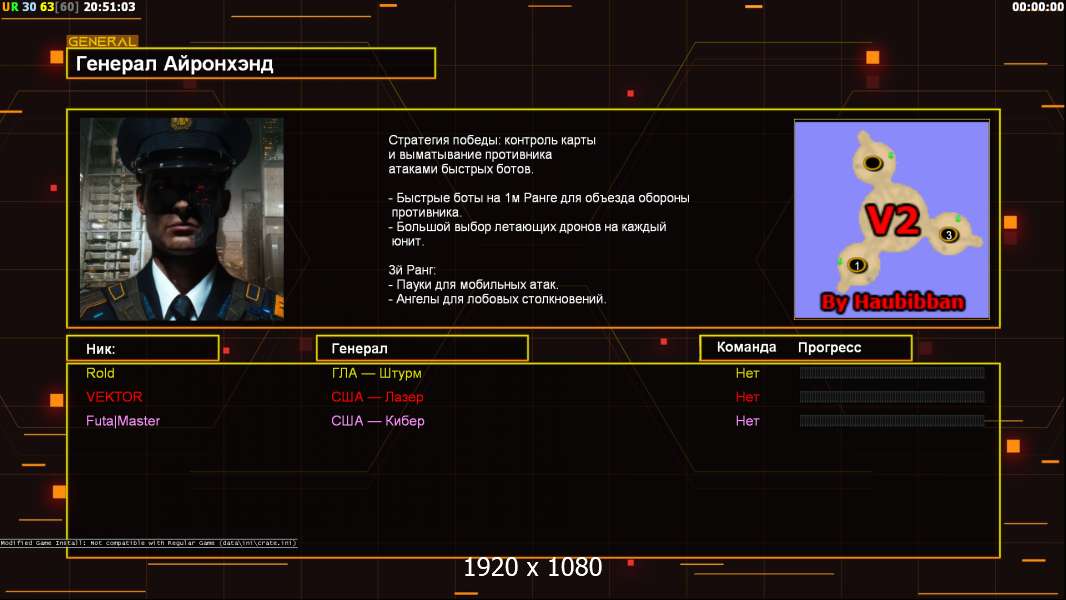This screenshot has height=600, width=1066.
Task: Click the 'GENERAL' label tag
Action: 102,41
